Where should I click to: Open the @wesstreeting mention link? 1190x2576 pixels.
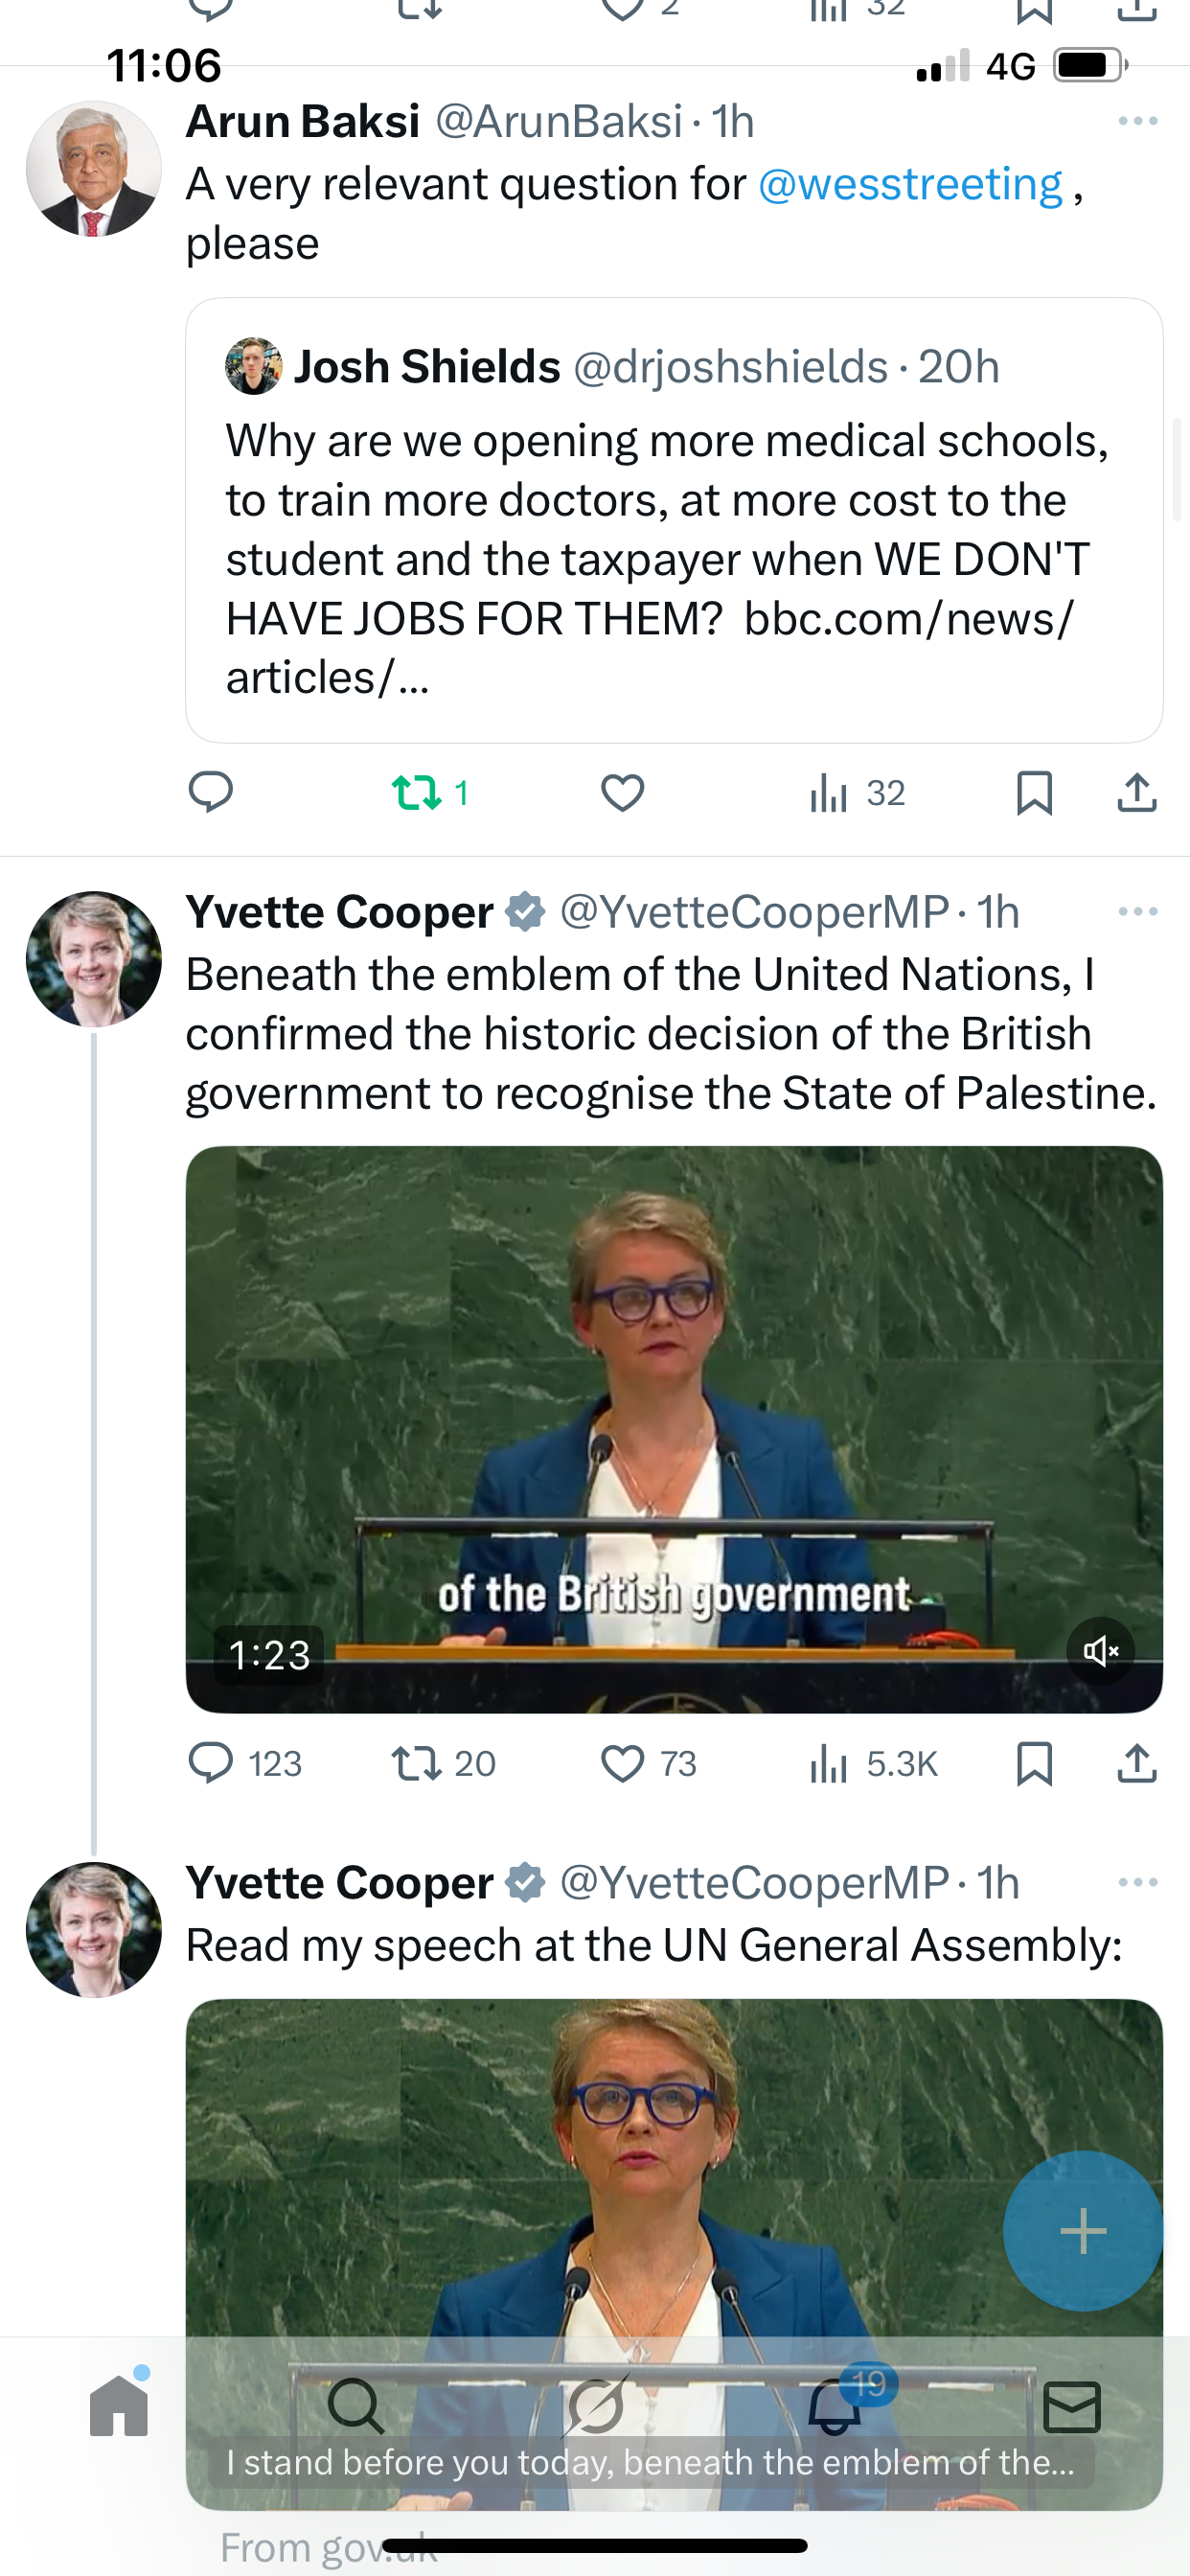click(x=910, y=184)
